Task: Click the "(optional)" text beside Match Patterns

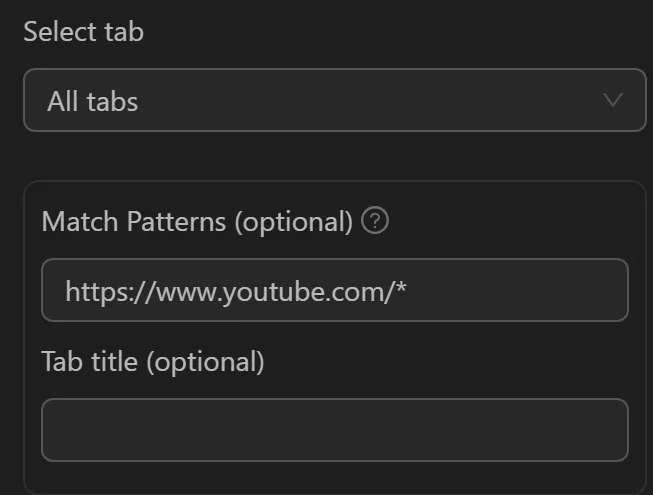Action: tap(293, 222)
